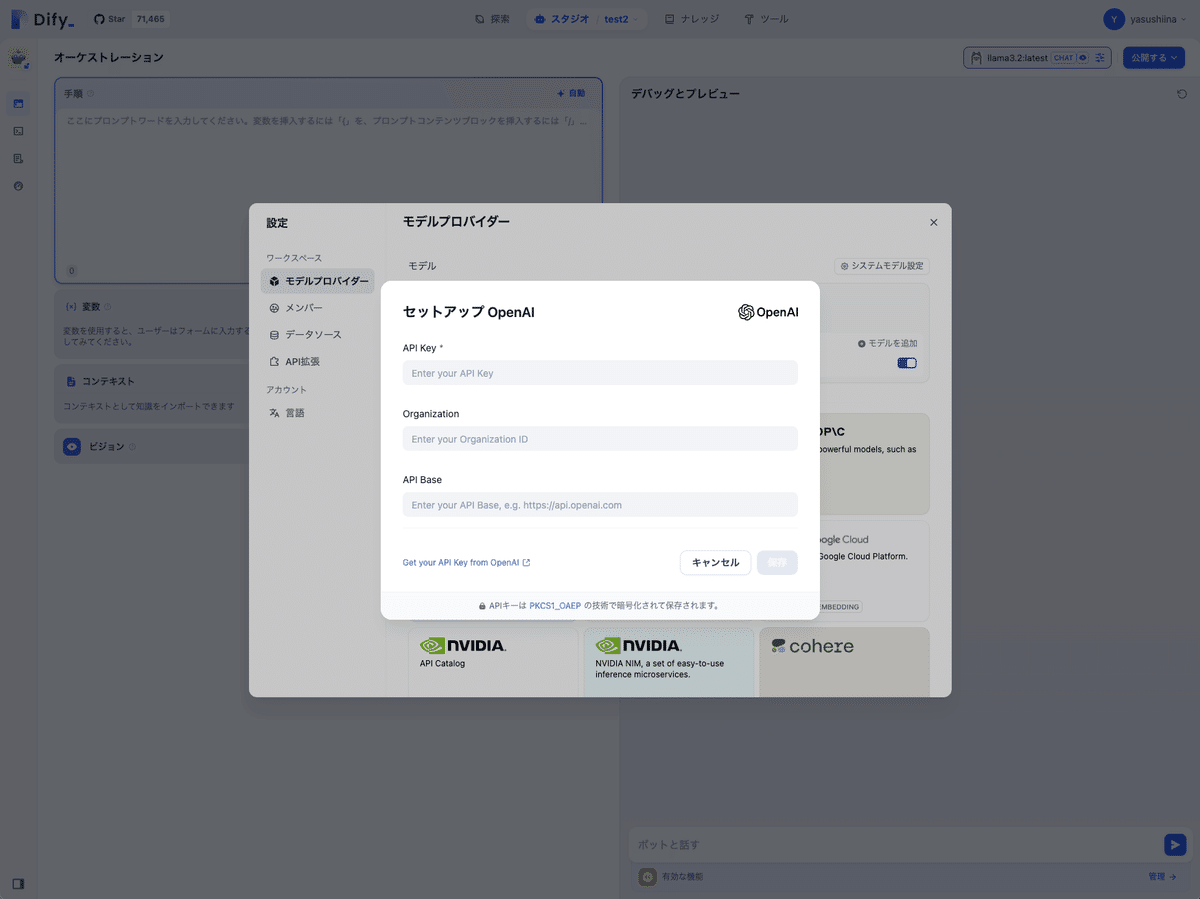Select the API access terminal icon in sidebar
Screen dimensions: 1200x899
[19, 131]
